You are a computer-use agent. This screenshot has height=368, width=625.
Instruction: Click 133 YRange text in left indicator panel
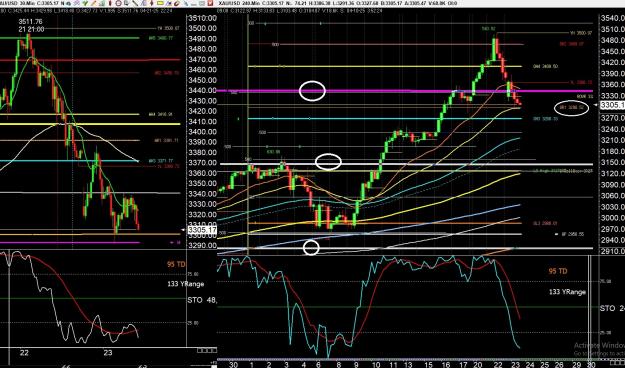tap(186, 284)
